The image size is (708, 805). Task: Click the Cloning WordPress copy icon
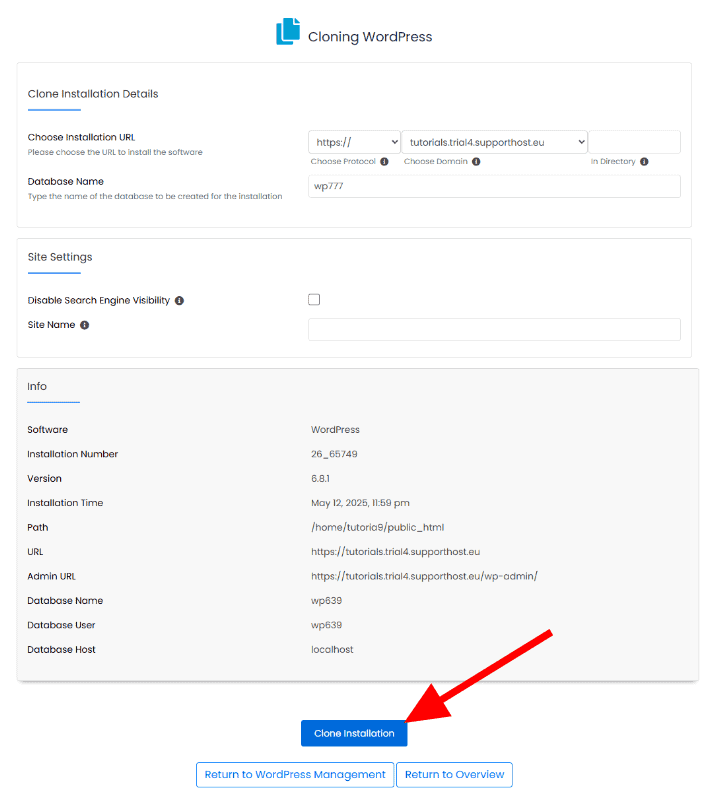click(288, 31)
